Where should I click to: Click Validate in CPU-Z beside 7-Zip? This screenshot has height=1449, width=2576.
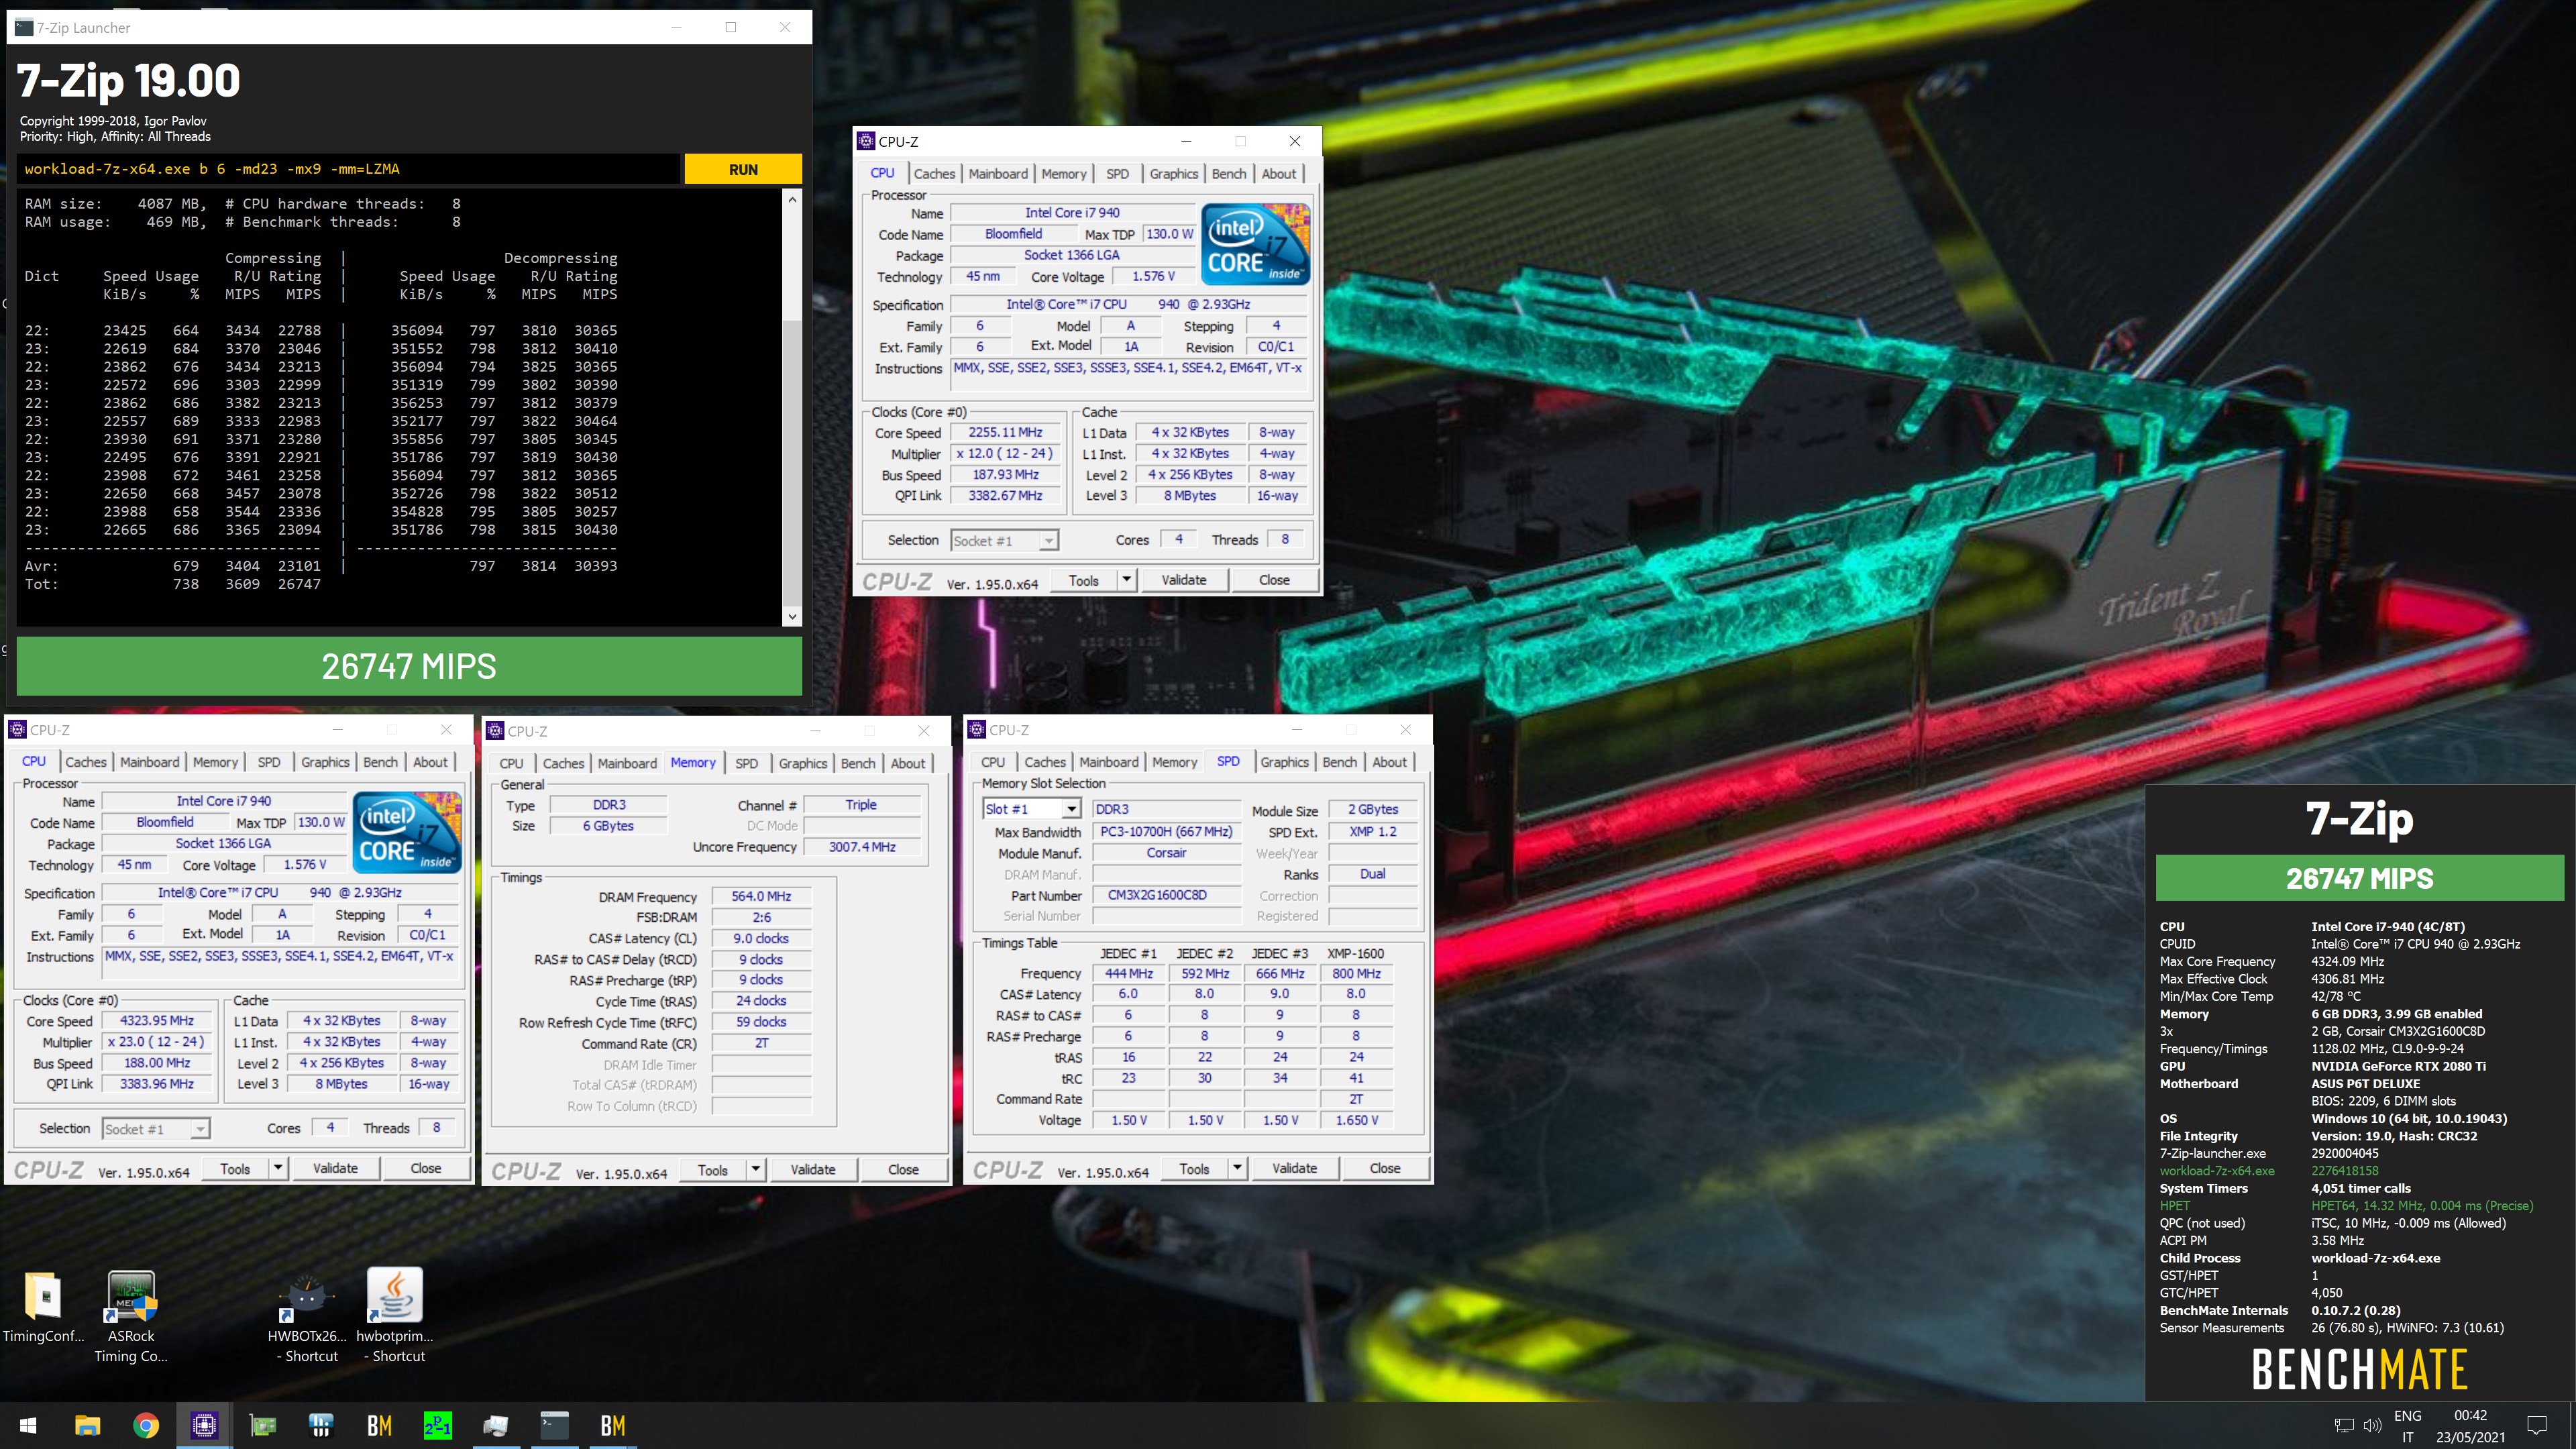(1184, 580)
